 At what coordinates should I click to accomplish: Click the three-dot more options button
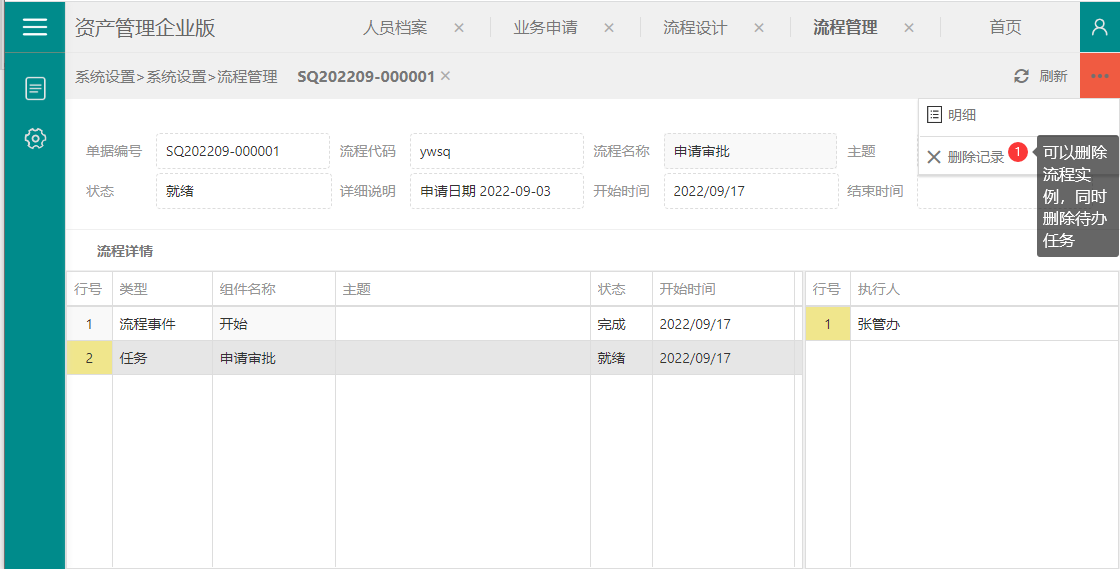pos(1099,76)
